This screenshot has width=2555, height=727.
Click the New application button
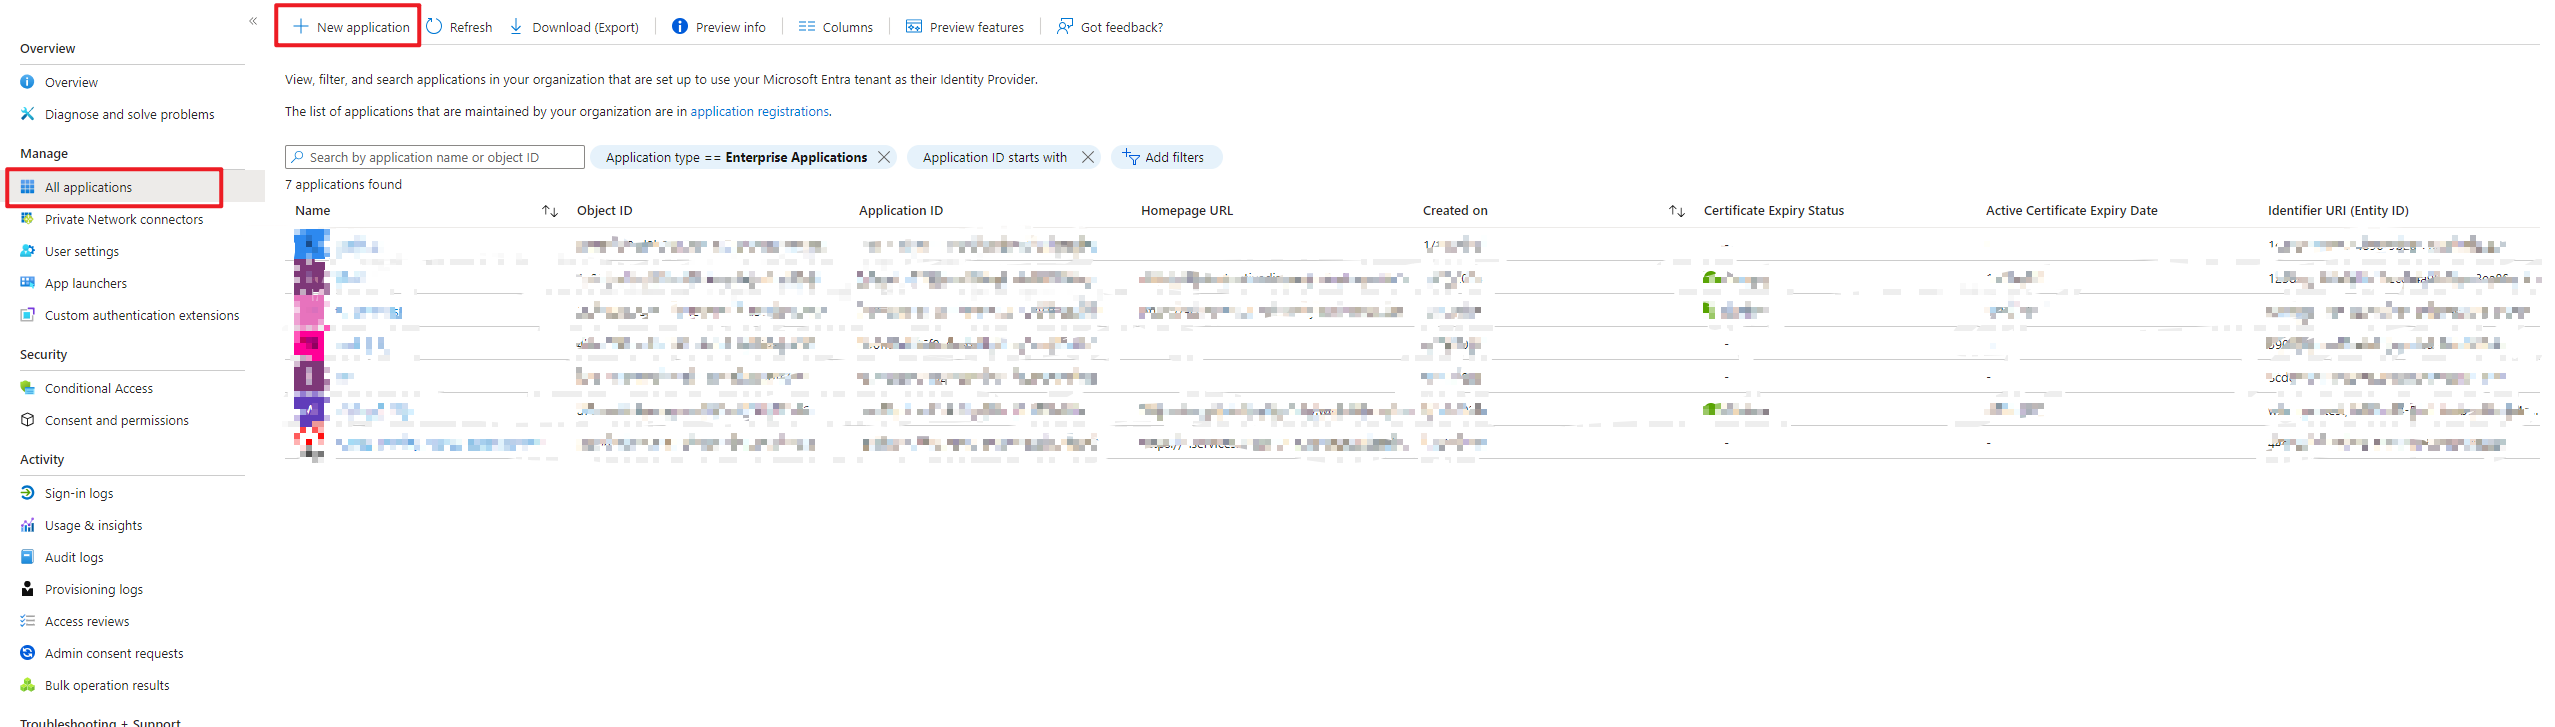(x=350, y=27)
